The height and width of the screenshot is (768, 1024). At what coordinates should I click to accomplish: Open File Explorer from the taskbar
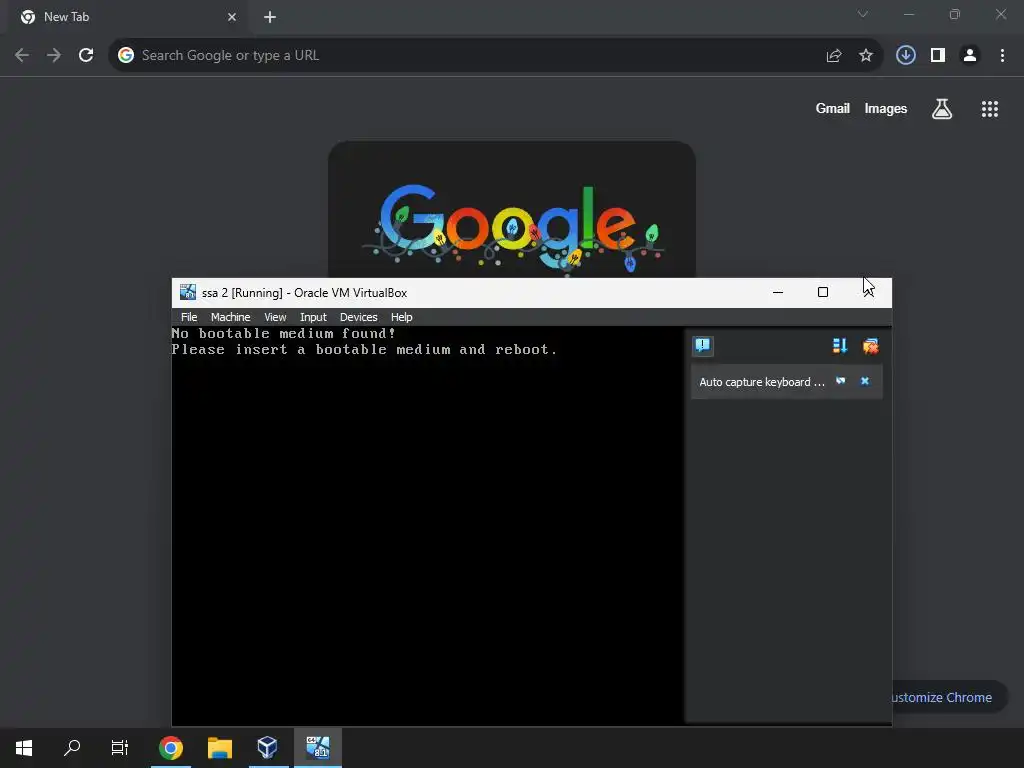(x=220, y=748)
